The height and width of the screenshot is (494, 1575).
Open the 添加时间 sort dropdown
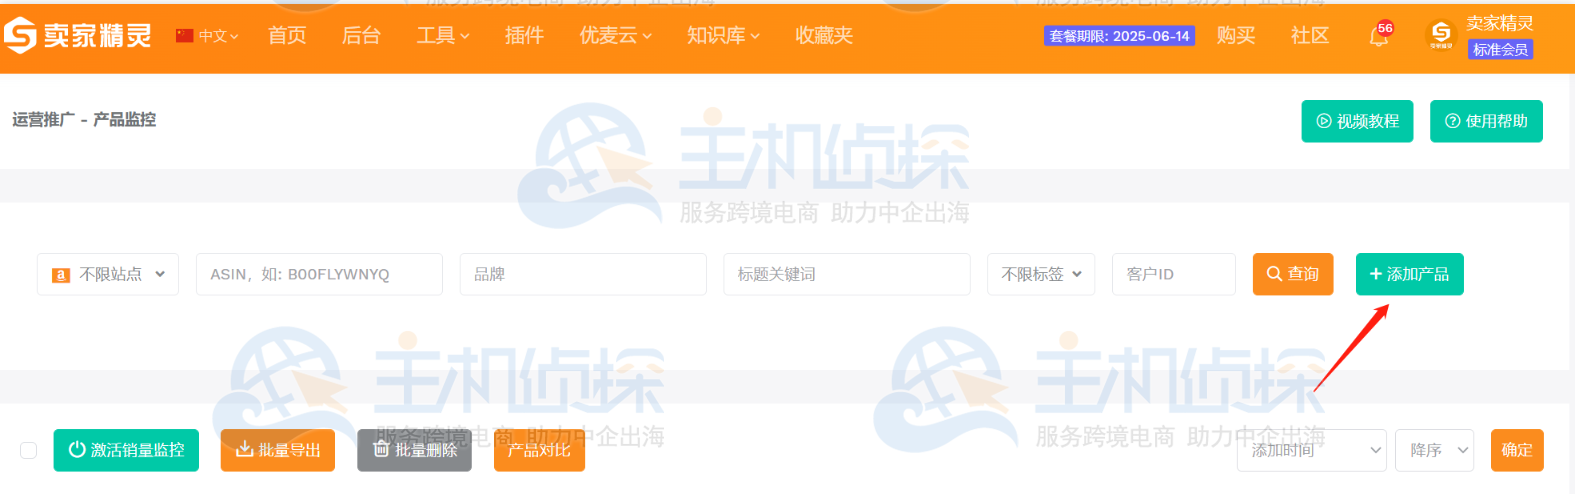(1312, 450)
